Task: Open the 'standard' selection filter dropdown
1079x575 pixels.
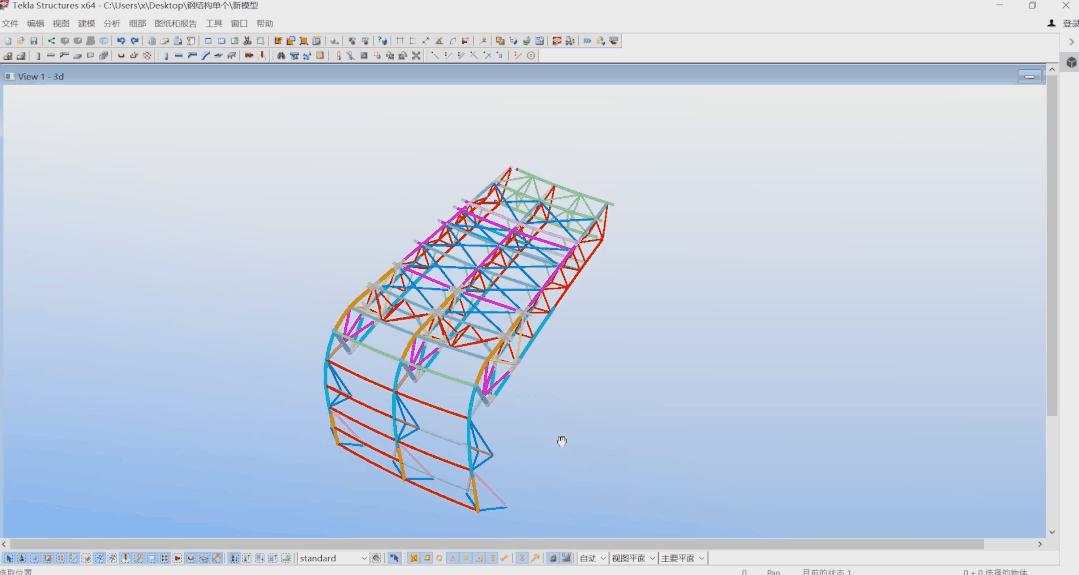Action: point(333,558)
